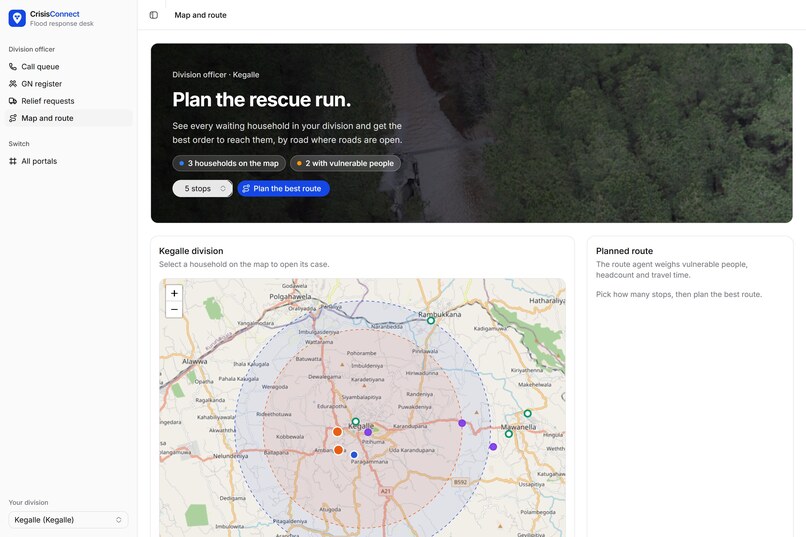Screen dimensions: 806x537
Task: Select Map and route menu item
Action: (x=68, y=118)
